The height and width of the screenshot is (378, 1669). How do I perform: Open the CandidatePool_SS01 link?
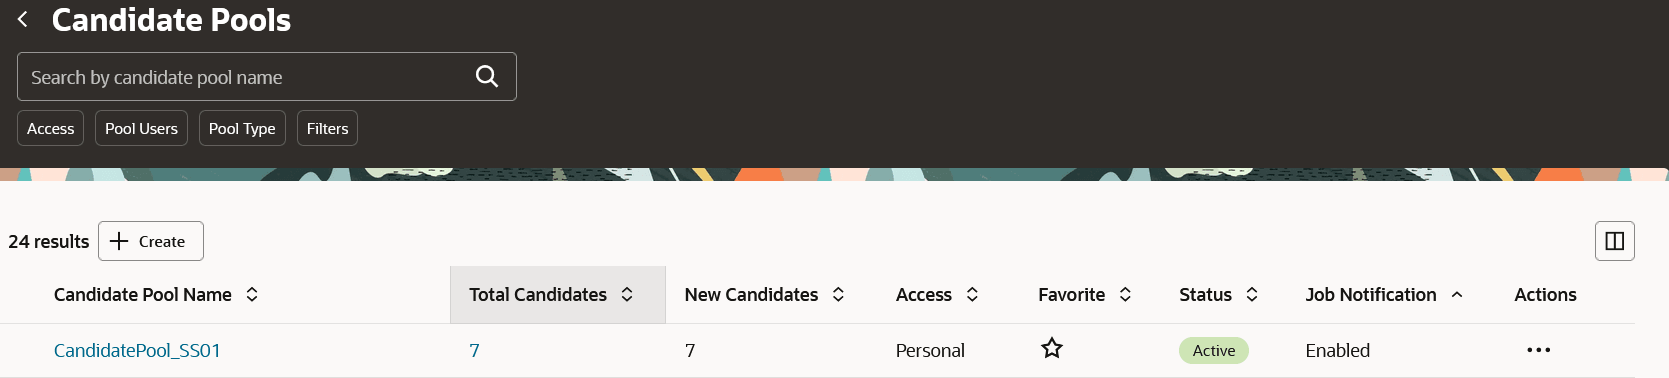tap(137, 350)
